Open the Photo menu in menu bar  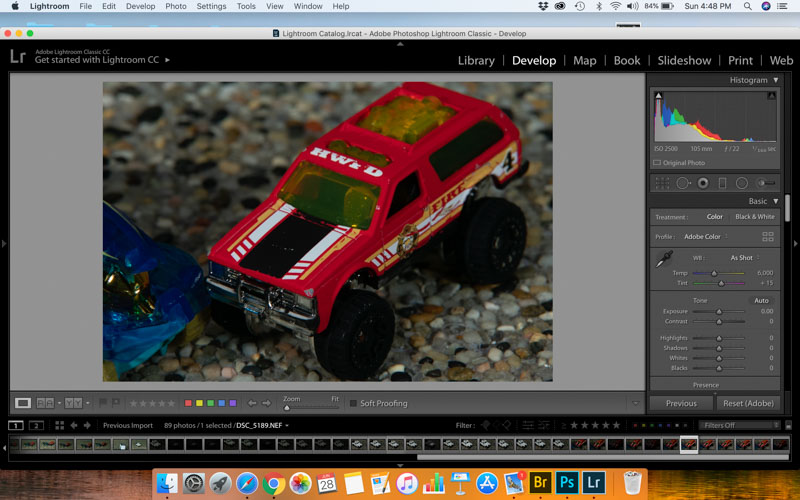(x=176, y=6)
